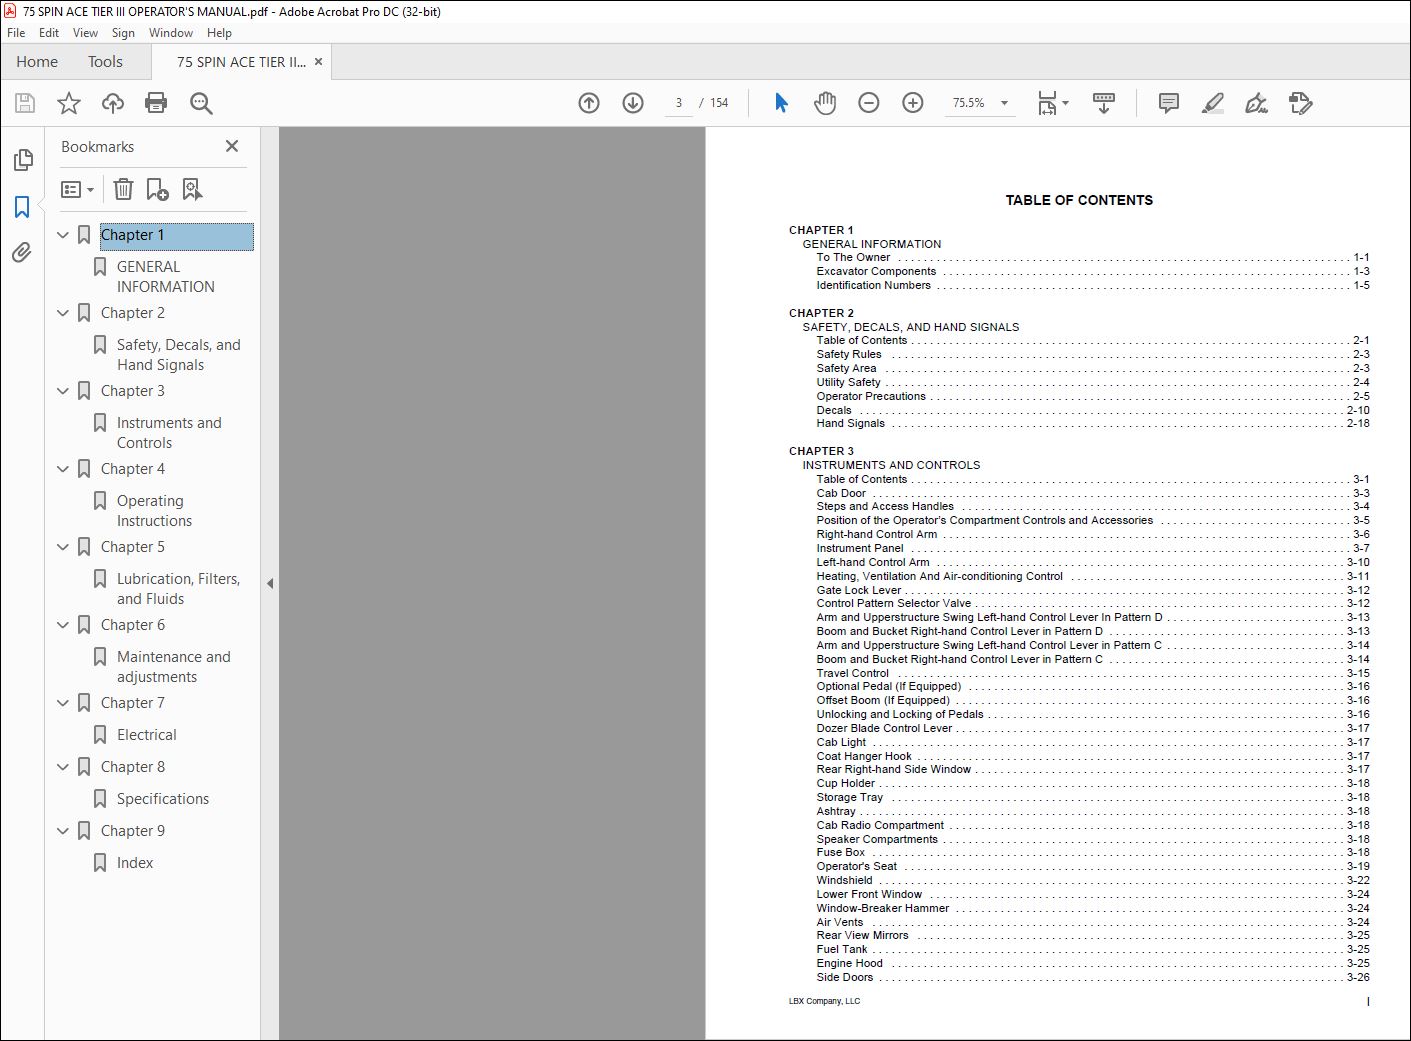Select the Instruments and Controls bookmark
The height and width of the screenshot is (1041, 1411).
(169, 433)
